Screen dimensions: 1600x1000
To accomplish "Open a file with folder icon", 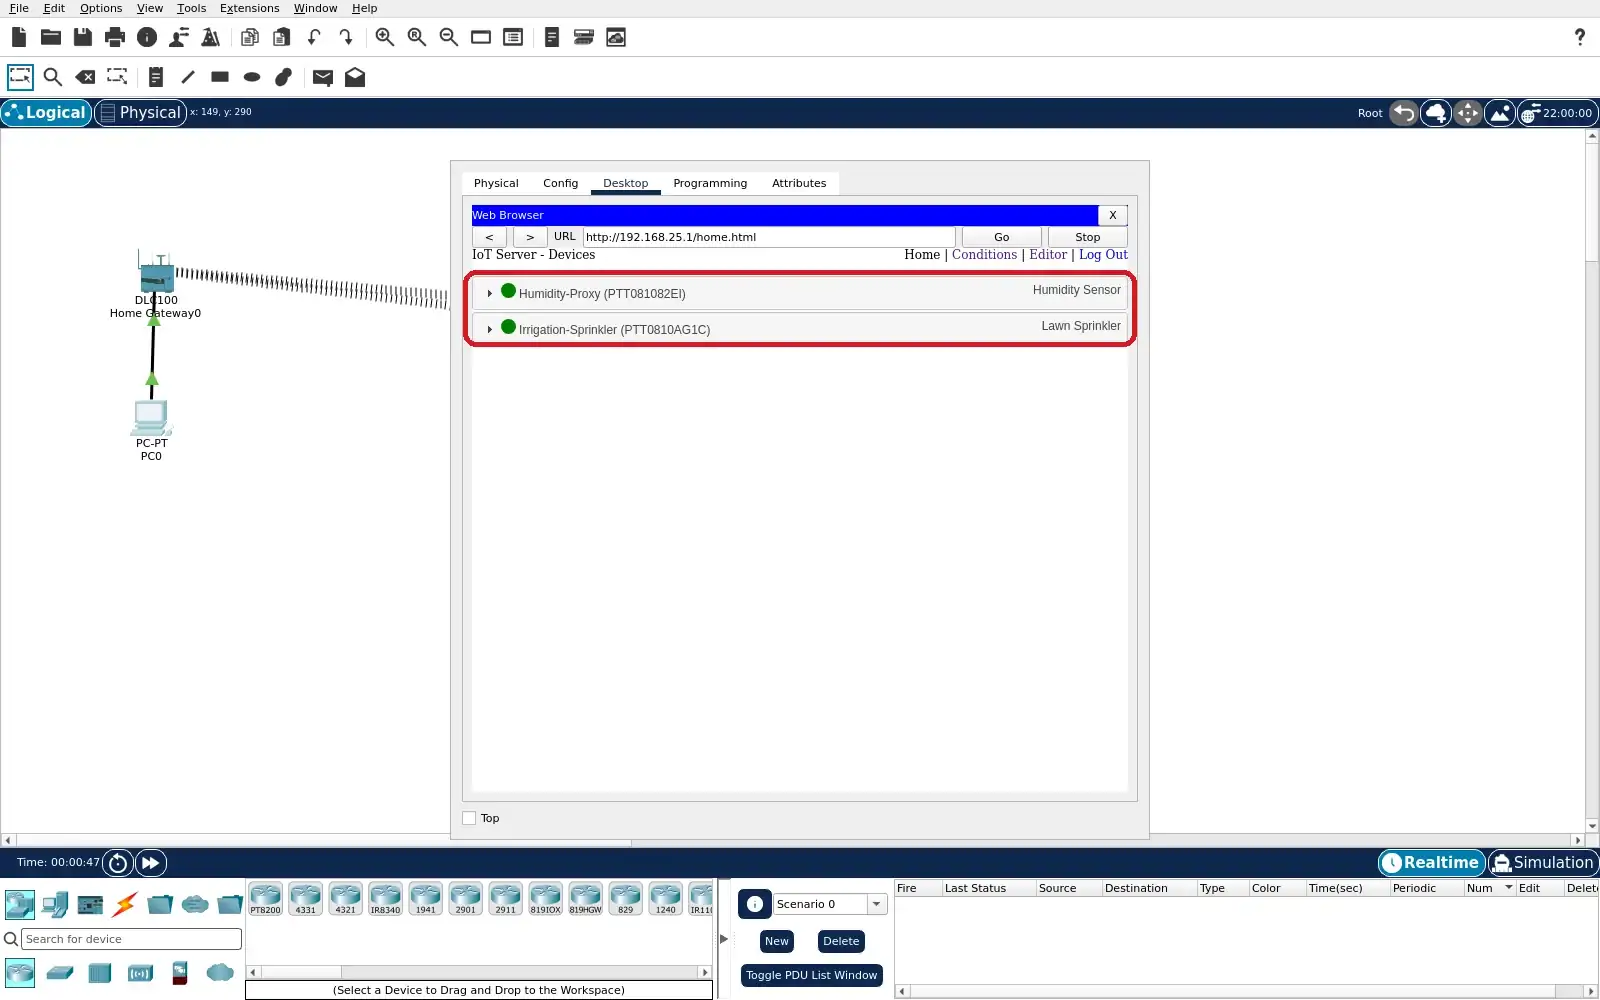I will tap(51, 37).
